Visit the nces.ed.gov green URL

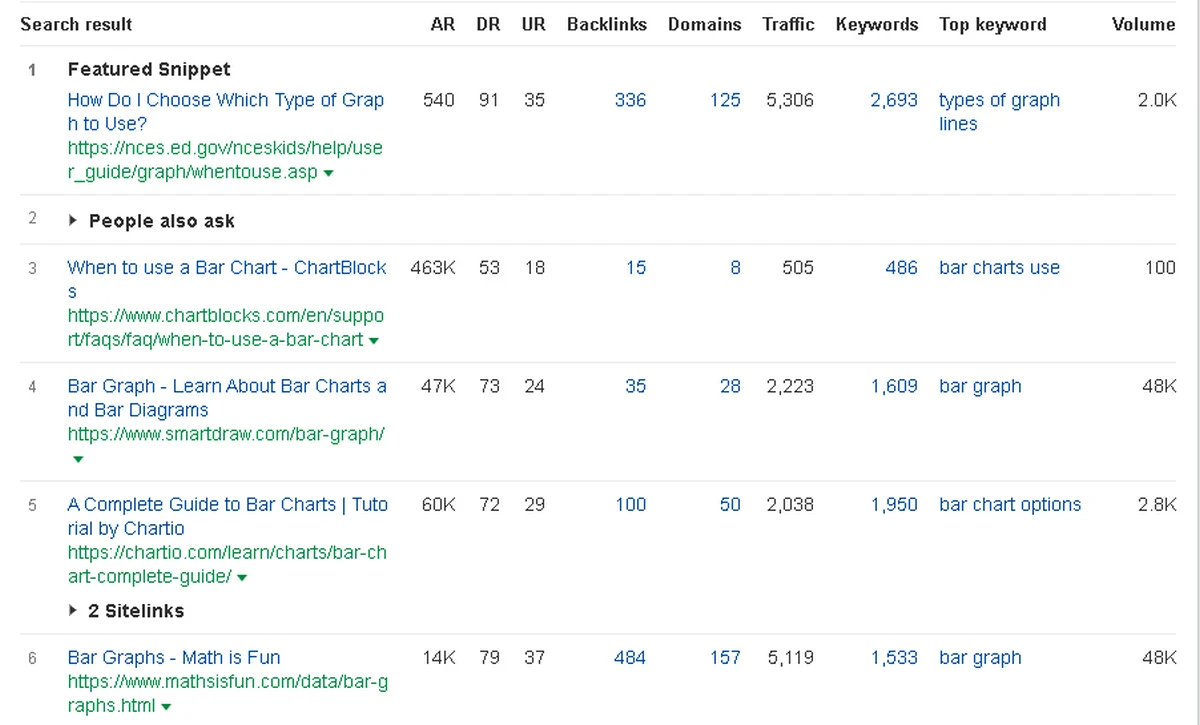coord(225,160)
